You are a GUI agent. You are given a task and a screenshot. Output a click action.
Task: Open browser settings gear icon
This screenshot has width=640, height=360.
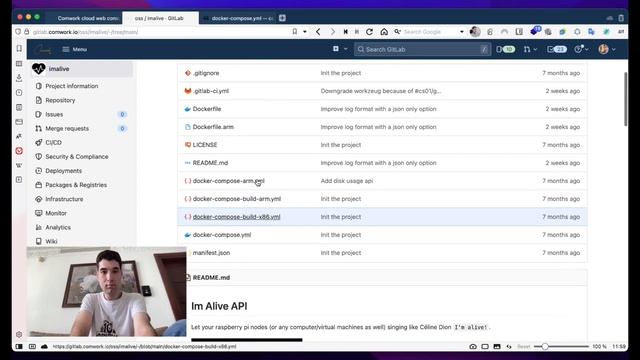click(19, 334)
